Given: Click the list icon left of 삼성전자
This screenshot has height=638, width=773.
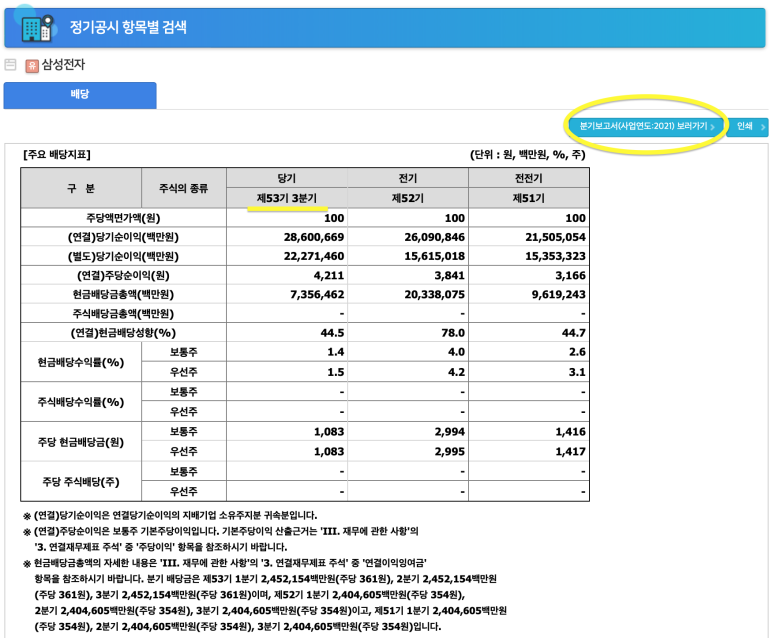Looking at the screenshot, I should point(10,65).
